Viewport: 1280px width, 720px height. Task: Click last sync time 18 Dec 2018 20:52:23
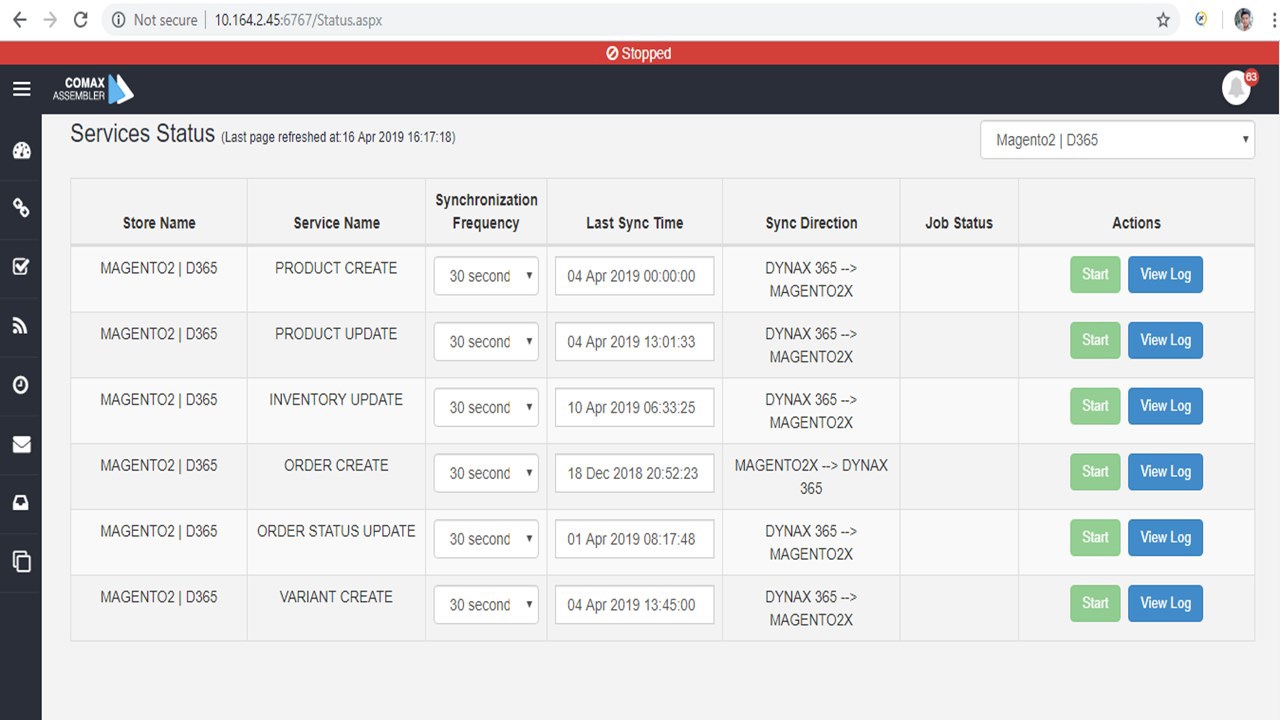point(635,473)
